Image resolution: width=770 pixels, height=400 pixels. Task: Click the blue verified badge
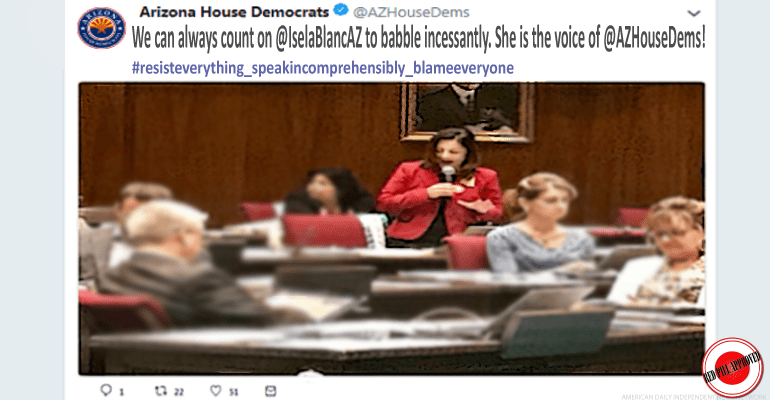[x=341, y=10]
